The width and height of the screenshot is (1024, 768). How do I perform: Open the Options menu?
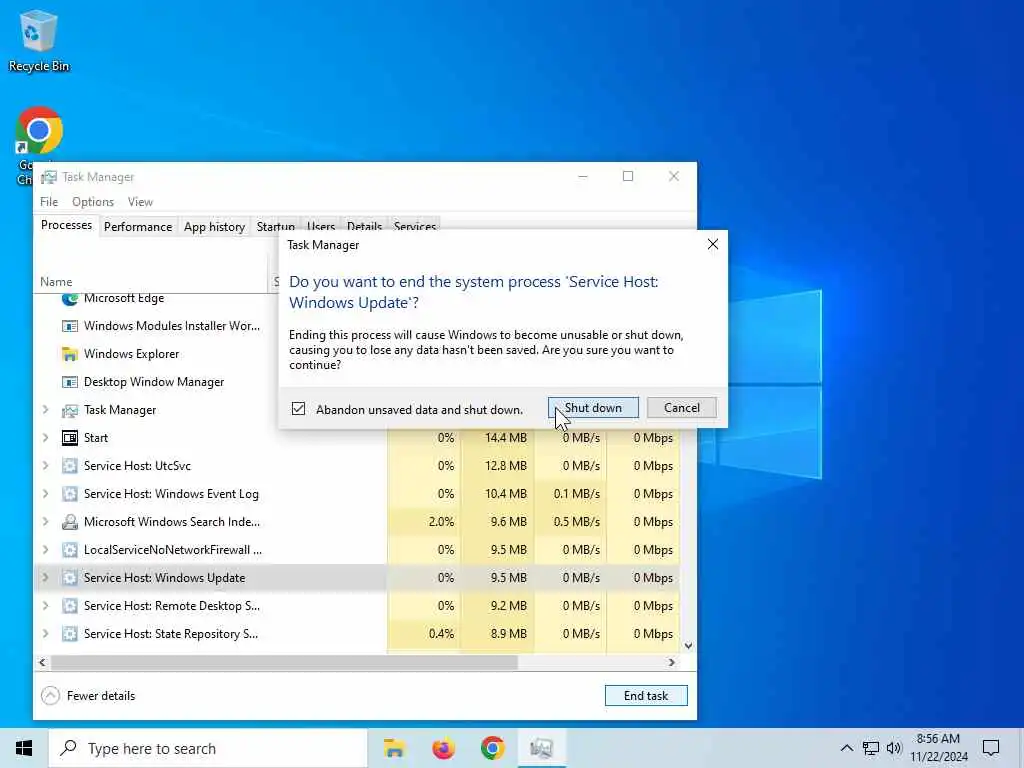point(93,202)
